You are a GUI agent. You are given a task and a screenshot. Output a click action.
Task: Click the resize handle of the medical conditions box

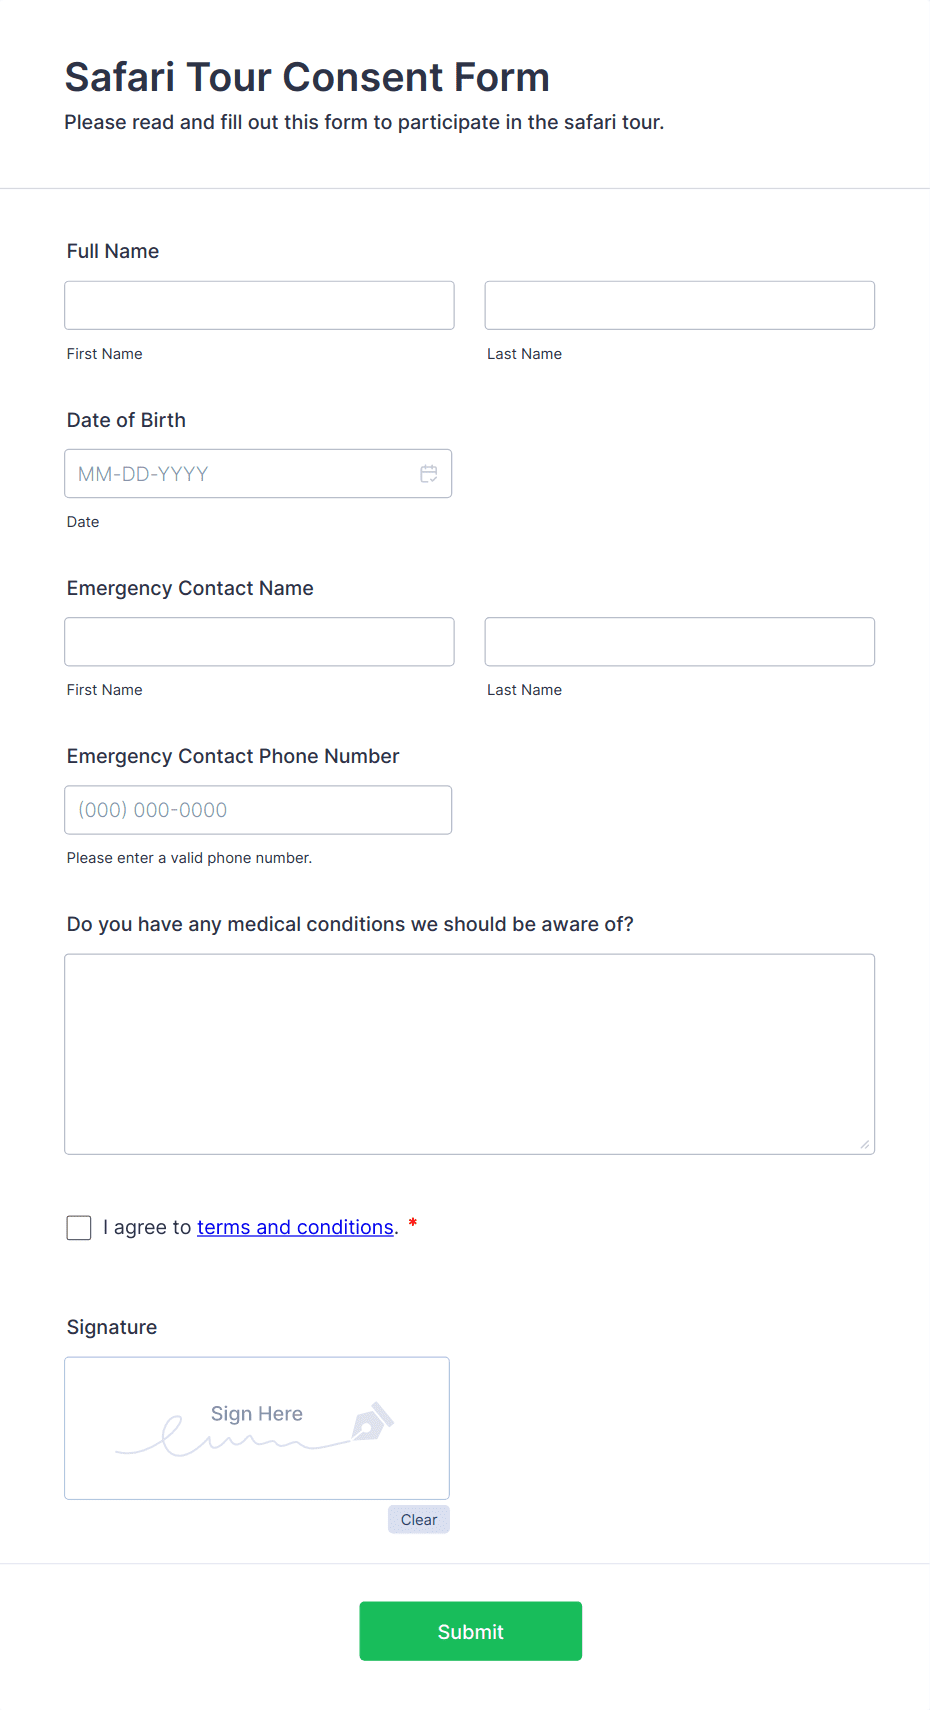click(865, 1143)
